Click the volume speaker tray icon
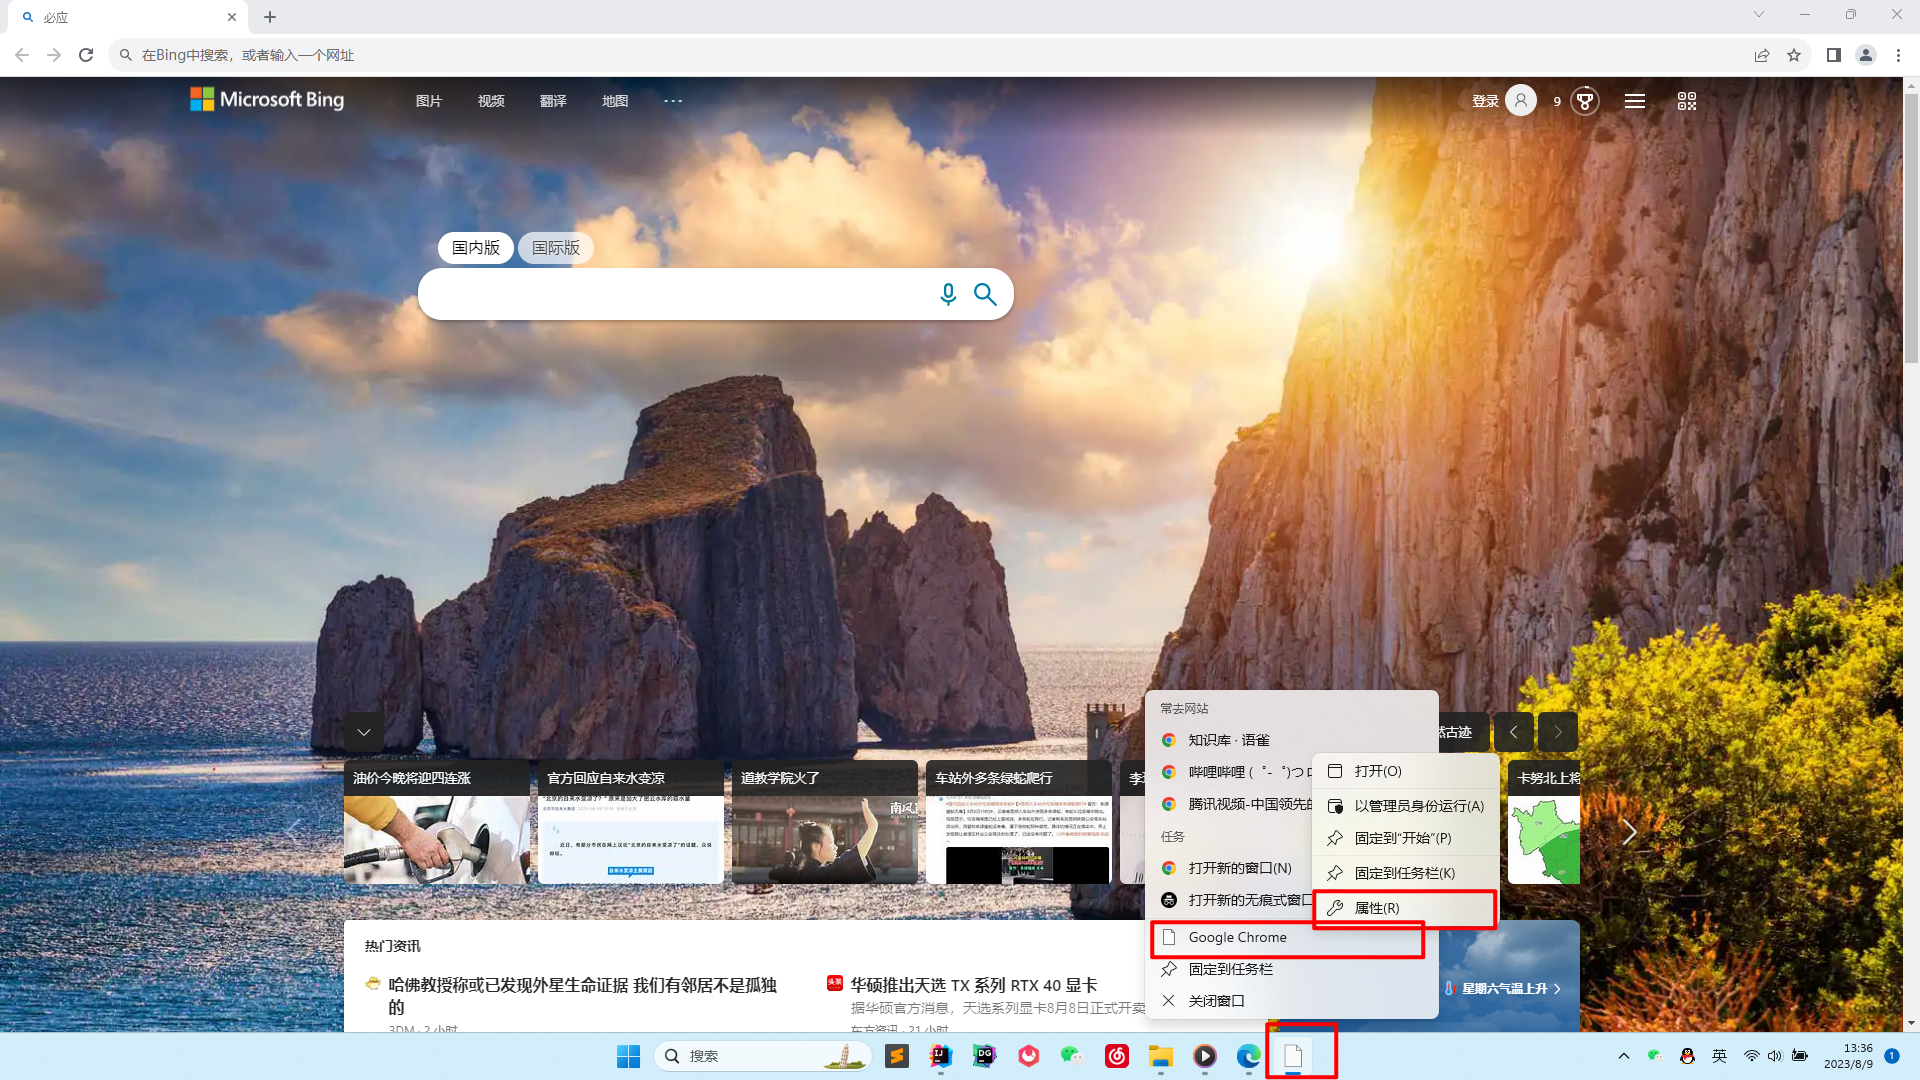The height and width of the screenshot is (1080, 1920). [1775, 1056]
